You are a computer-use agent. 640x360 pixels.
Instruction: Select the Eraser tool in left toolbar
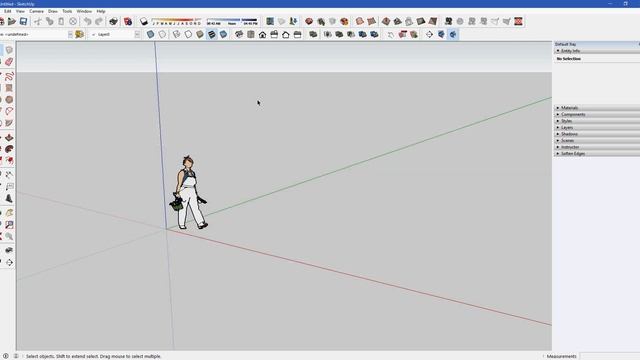point(9,62)
